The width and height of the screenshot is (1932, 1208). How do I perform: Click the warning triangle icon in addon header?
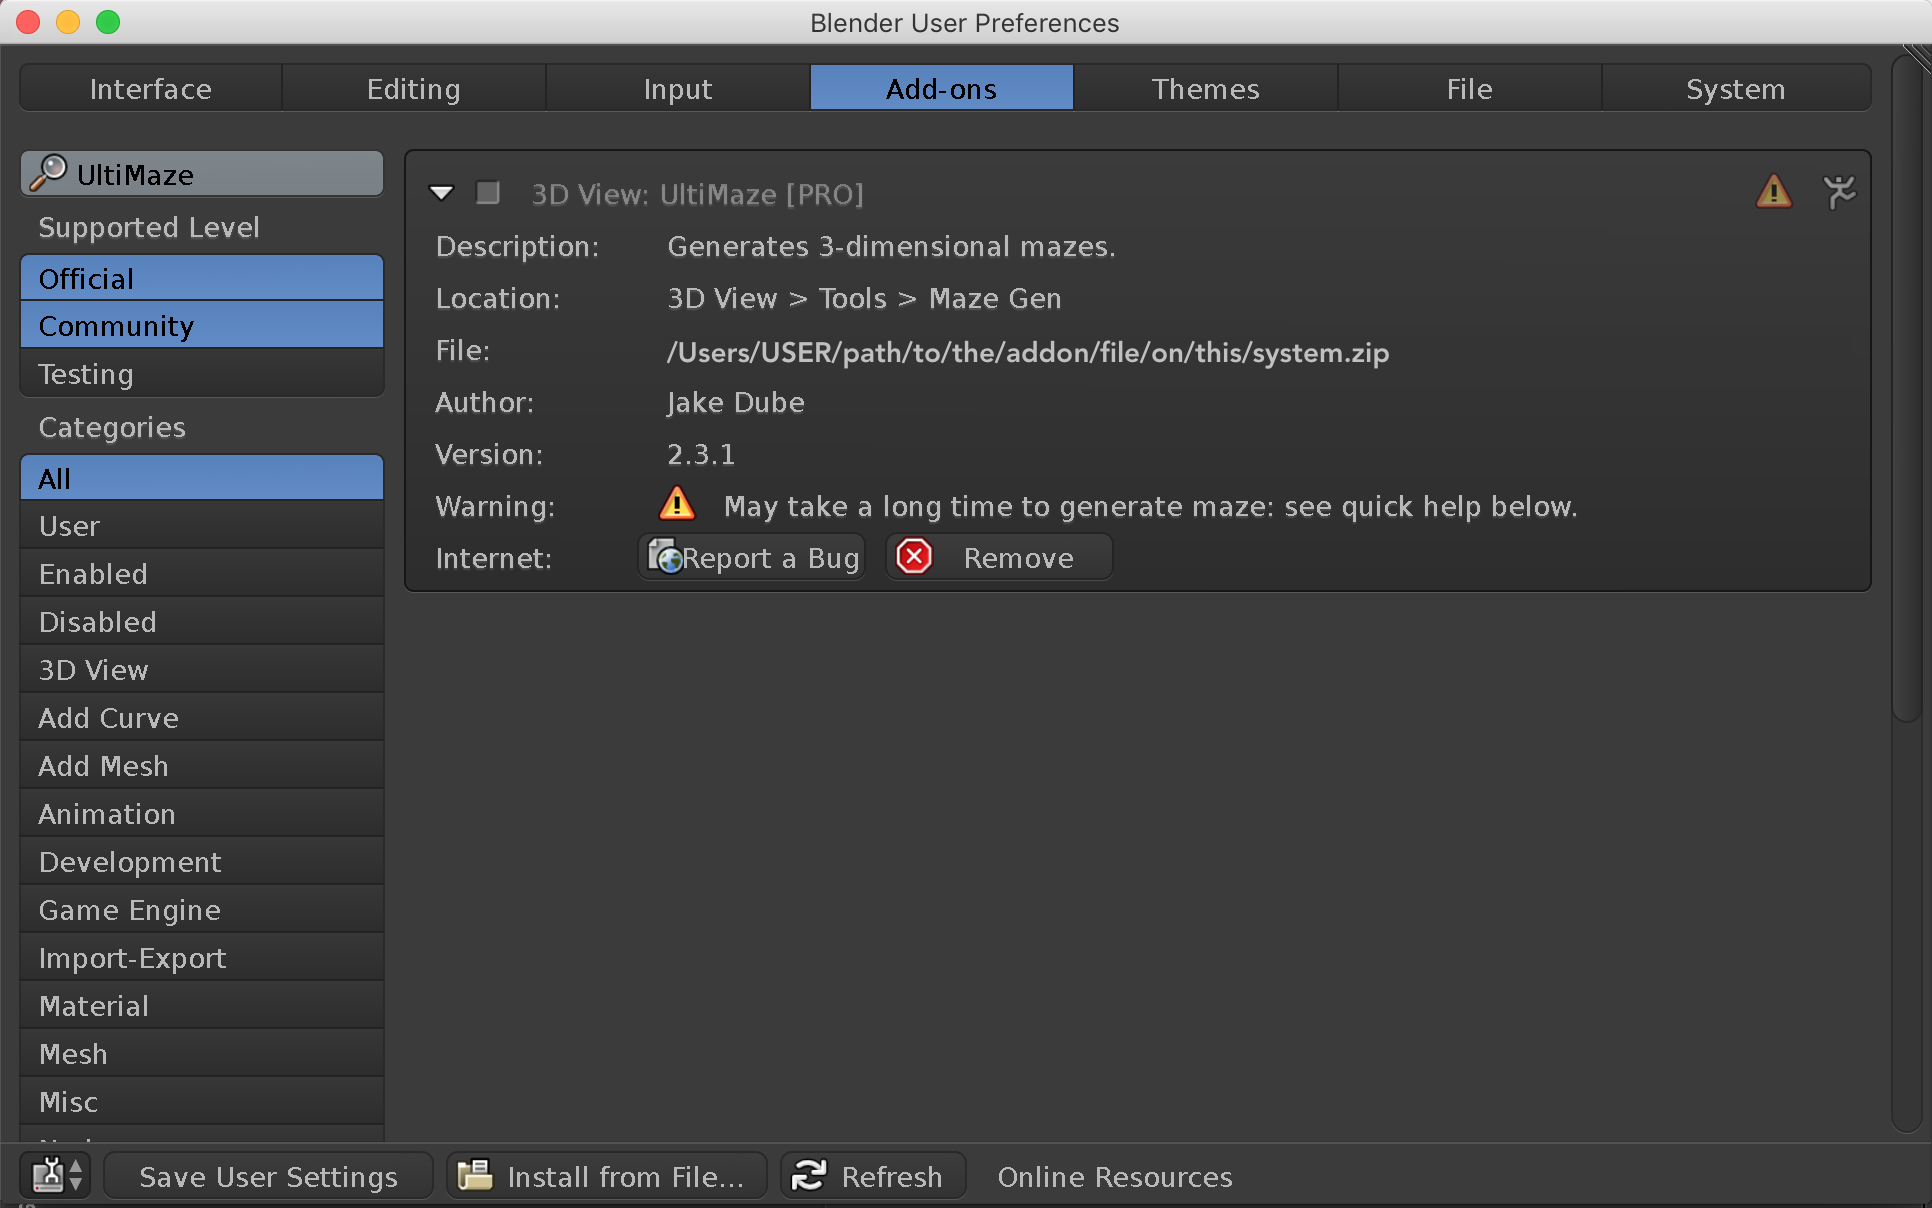(x=1773, y=191)
